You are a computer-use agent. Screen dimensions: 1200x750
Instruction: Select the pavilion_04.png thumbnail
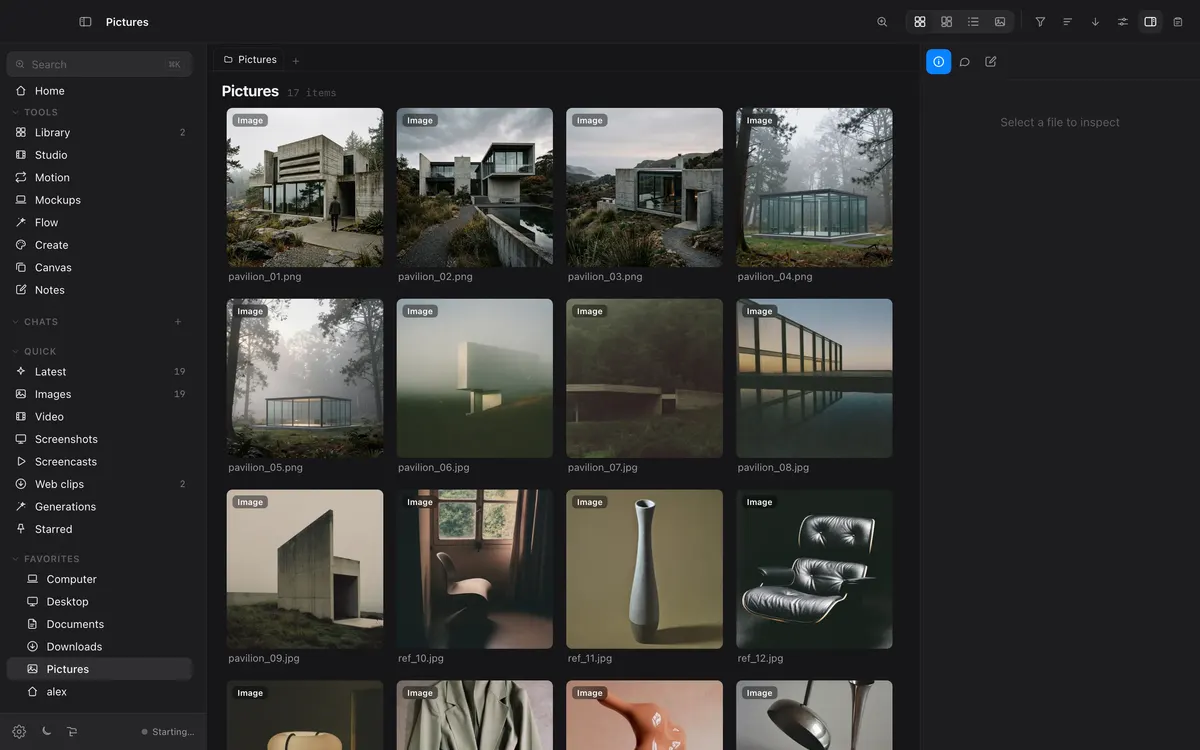pos(815,187)
